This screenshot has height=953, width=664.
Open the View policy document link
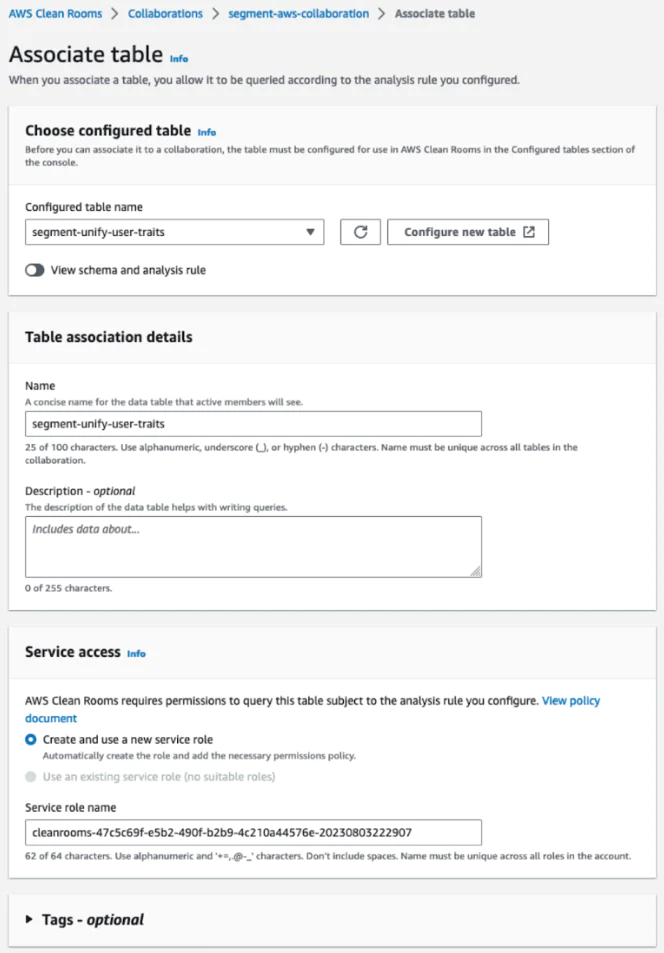click(x=571, y=700)
